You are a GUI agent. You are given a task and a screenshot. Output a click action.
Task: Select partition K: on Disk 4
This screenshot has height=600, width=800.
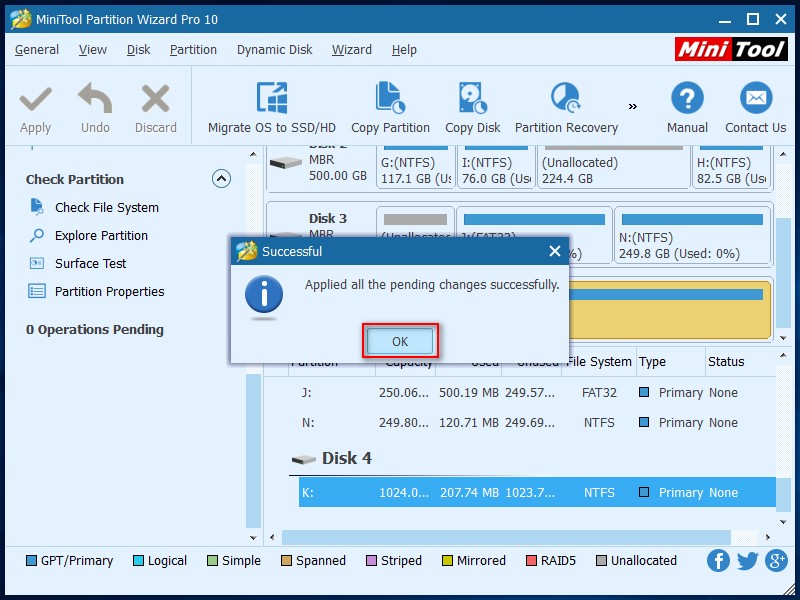[500, 492]
